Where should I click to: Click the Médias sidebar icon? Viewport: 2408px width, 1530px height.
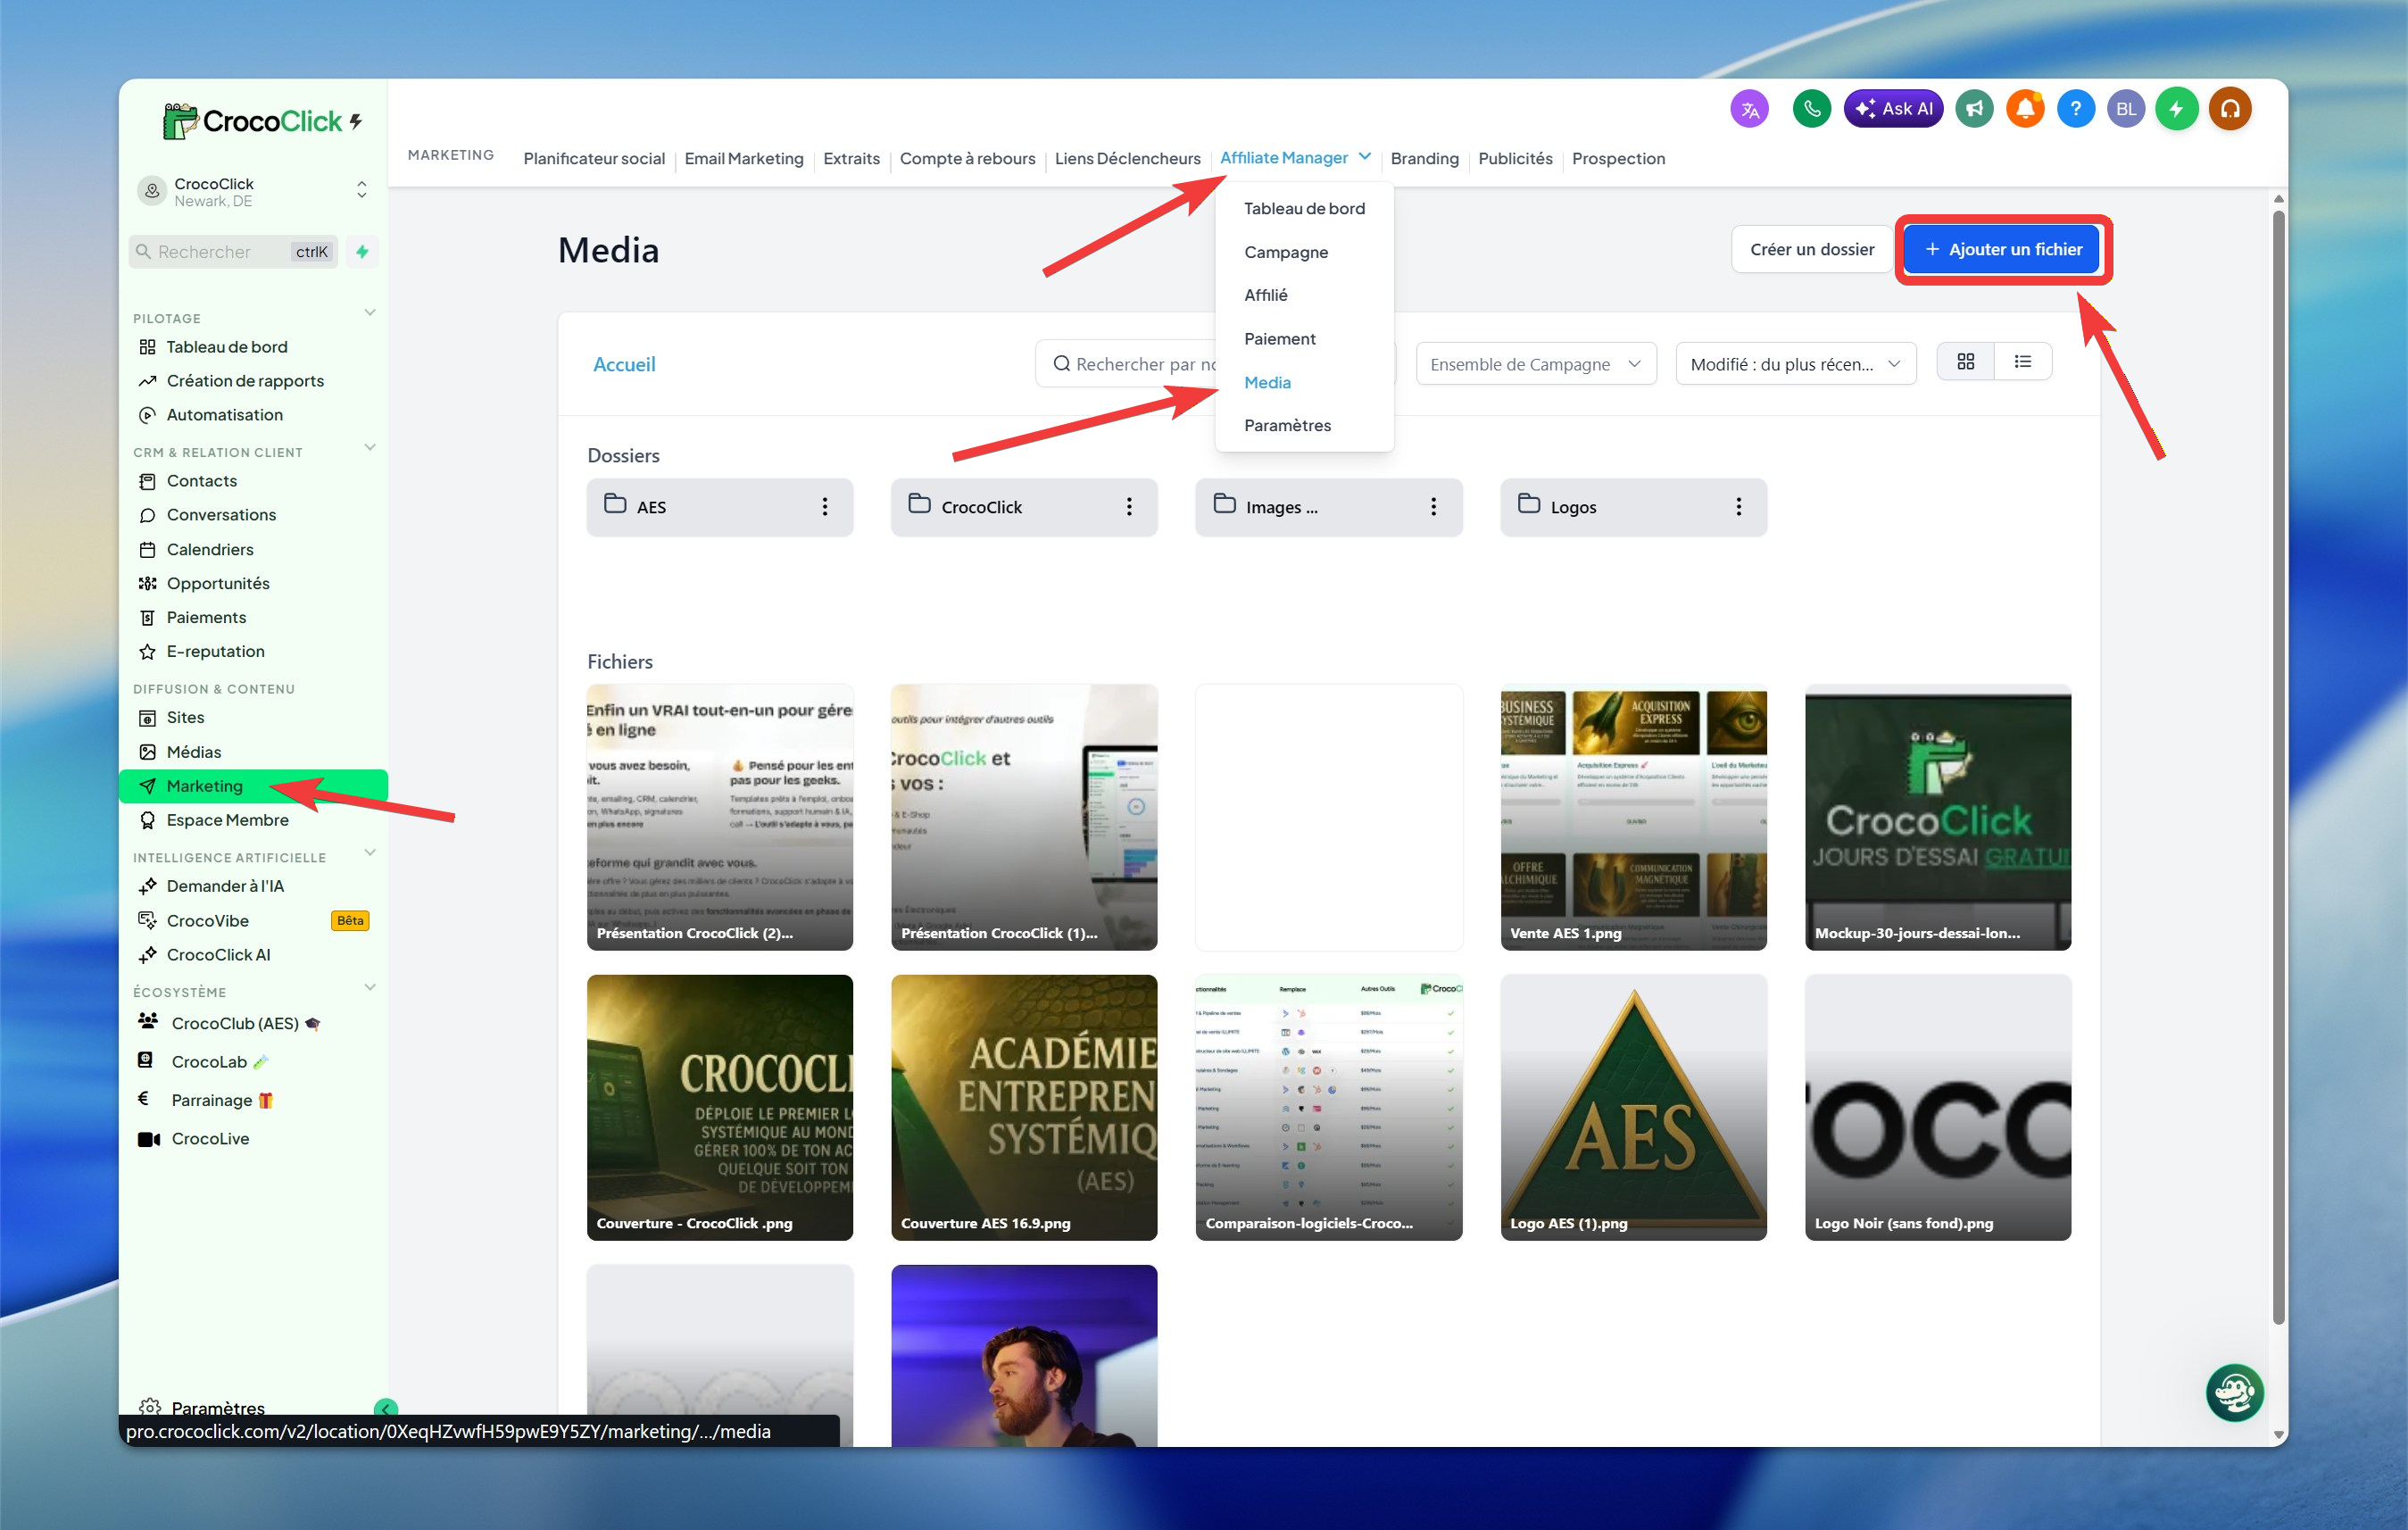(x=147, y=752)
